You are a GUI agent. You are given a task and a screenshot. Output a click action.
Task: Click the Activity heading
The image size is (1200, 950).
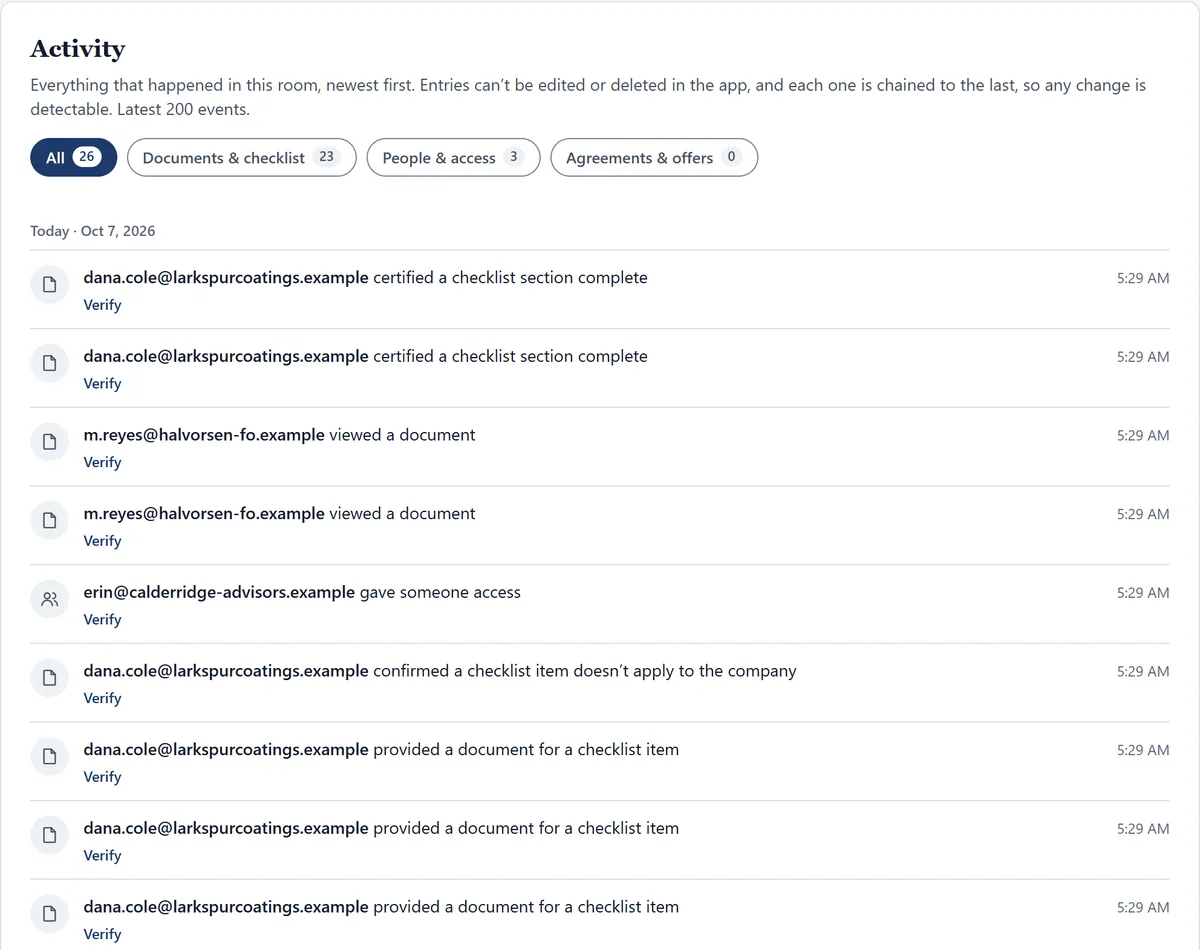tap(78, 48)
